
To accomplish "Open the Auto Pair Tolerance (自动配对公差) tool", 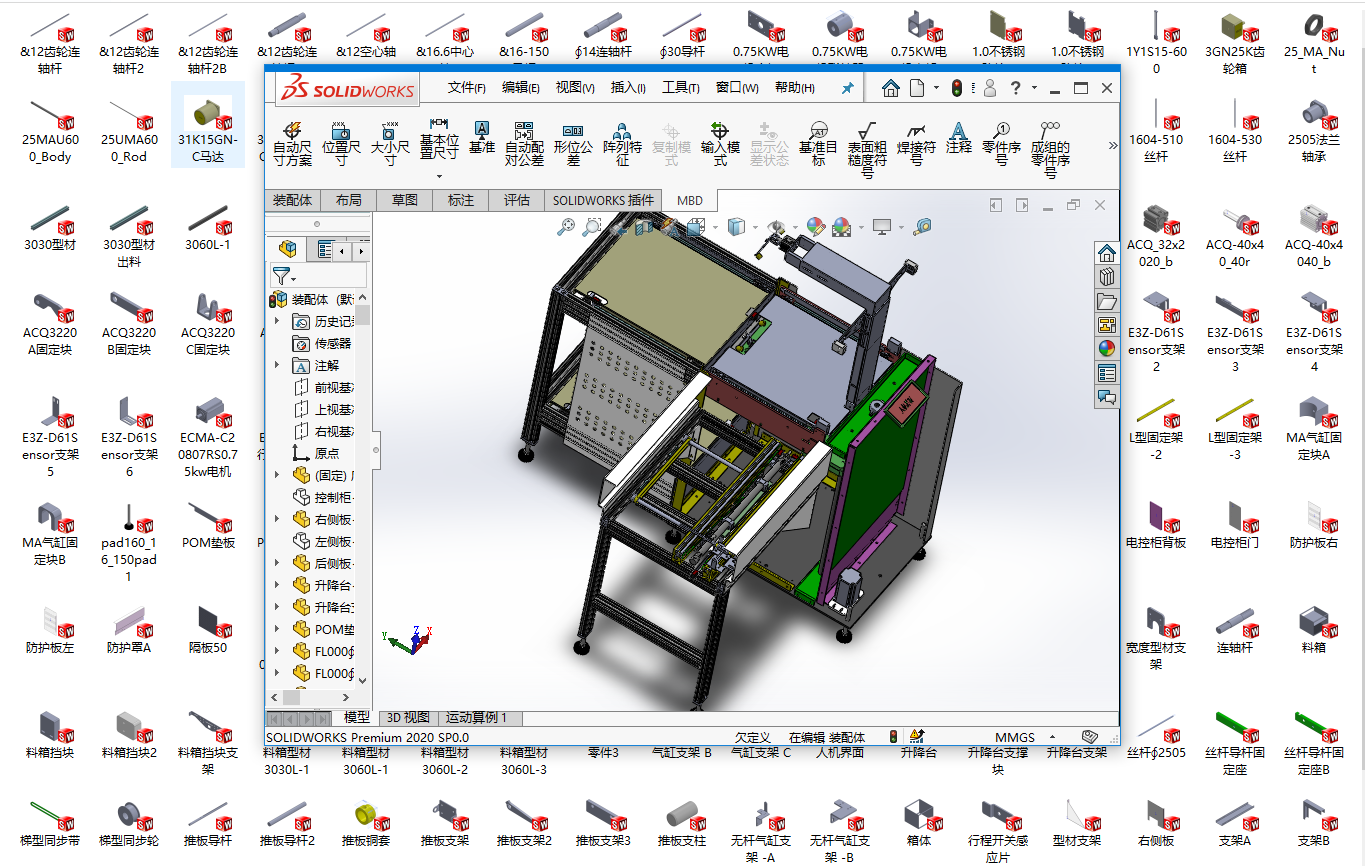I will click(x=524, y=143).
